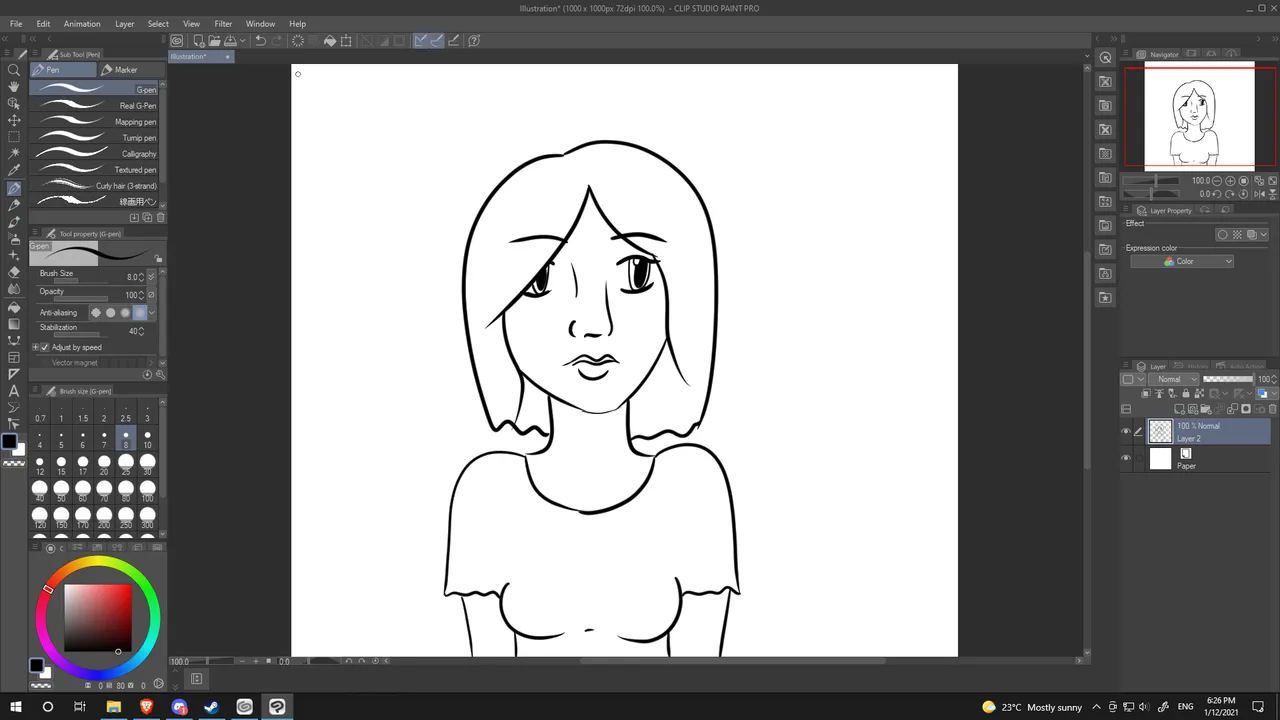Select the Hand move tool
Screen dimensions: 1280x720
click(x=14, y=87)
